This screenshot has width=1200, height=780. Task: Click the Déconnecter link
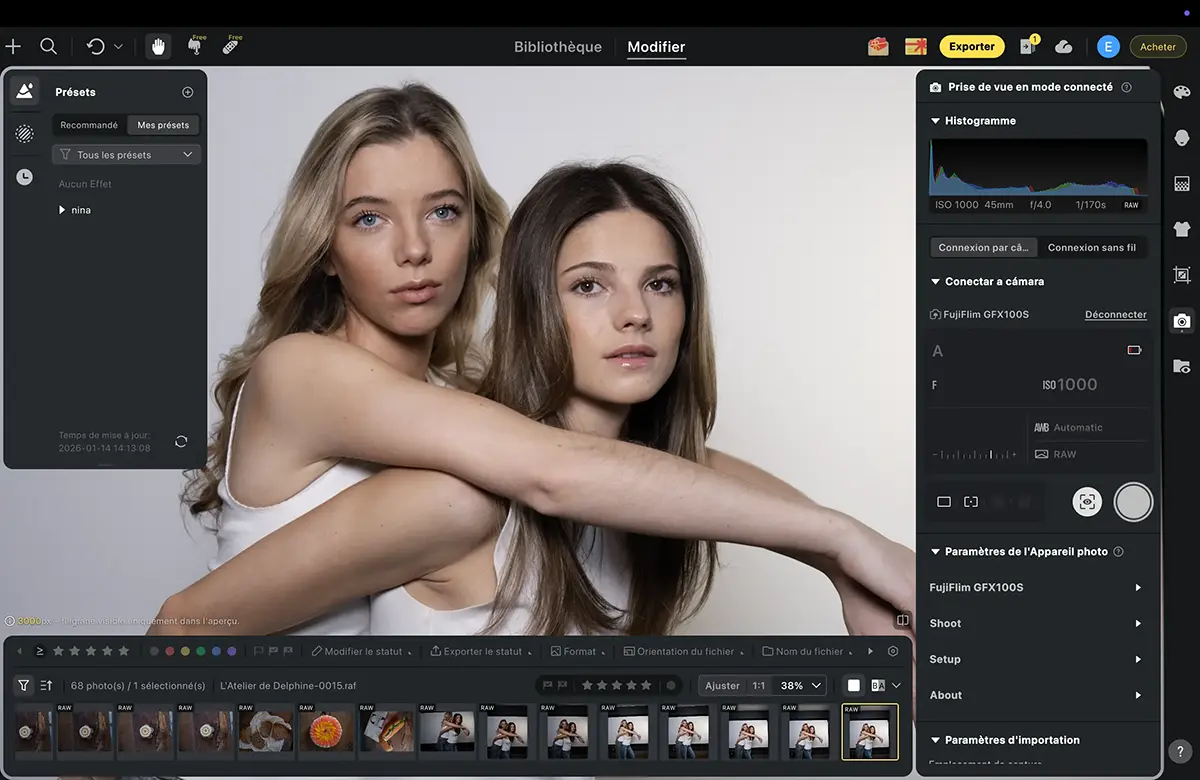point(1116,315)
